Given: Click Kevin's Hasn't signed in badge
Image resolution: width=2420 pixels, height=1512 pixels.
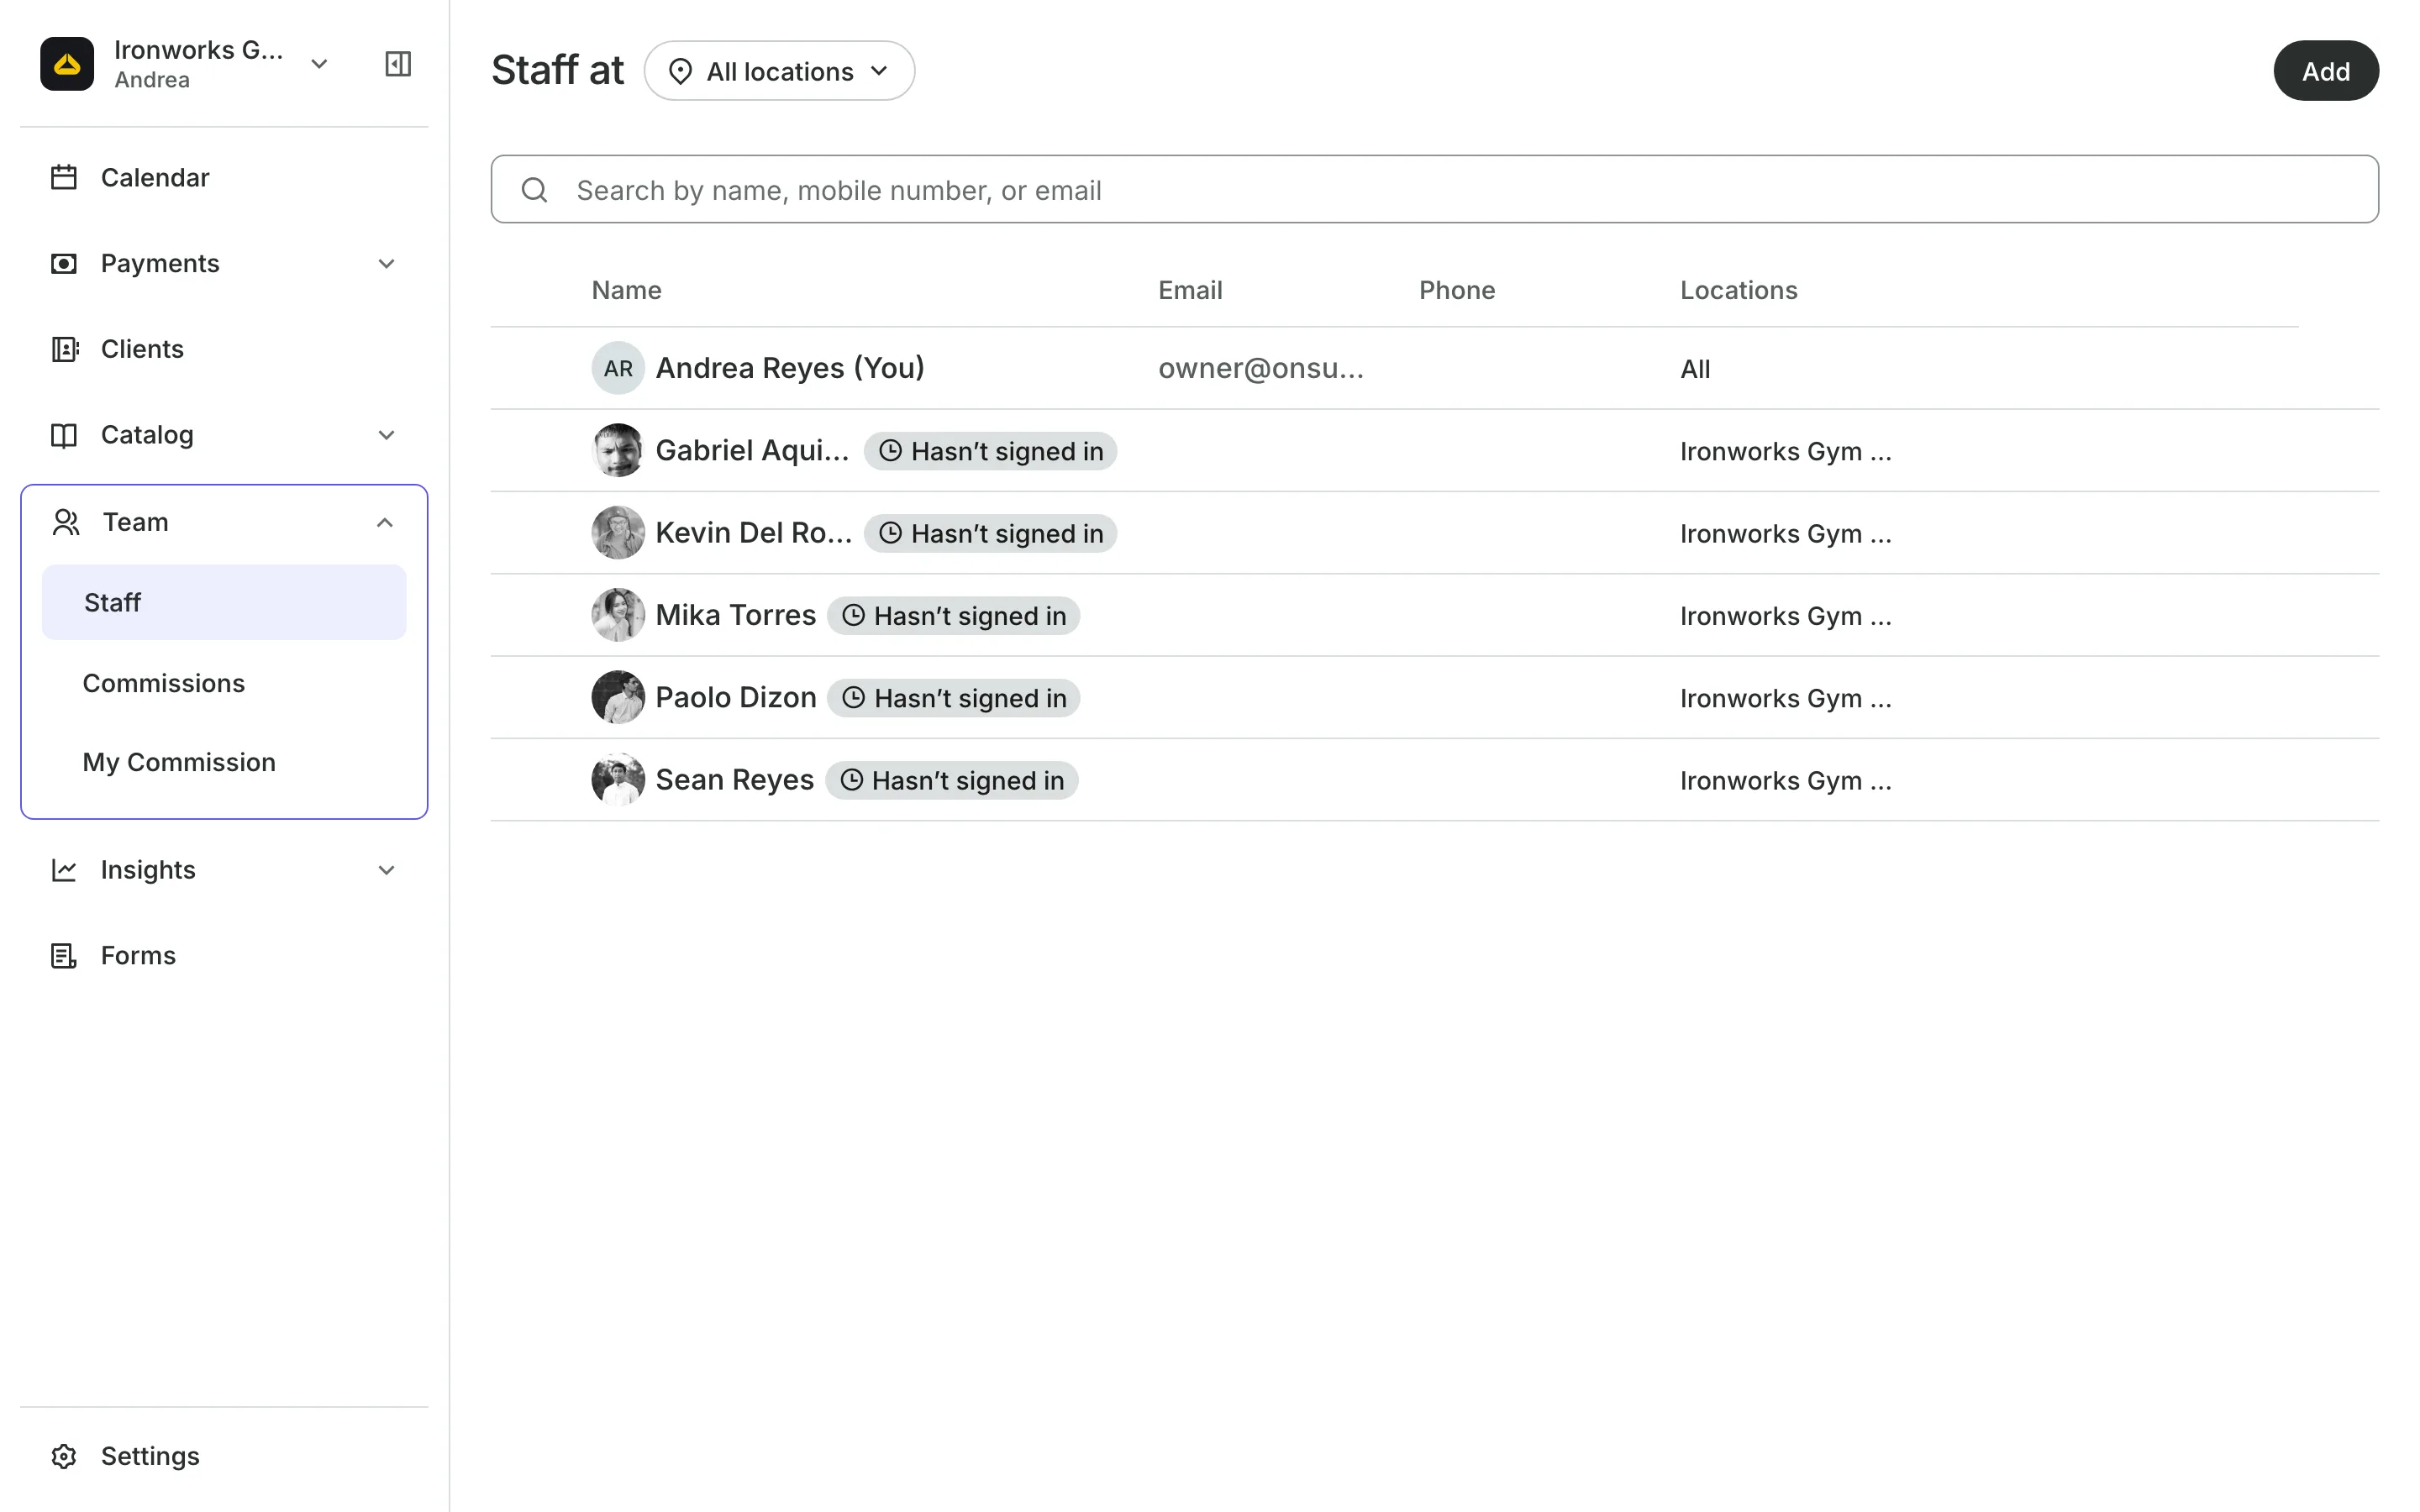Looking at the screenshot, I should click(x=990, y=533).
